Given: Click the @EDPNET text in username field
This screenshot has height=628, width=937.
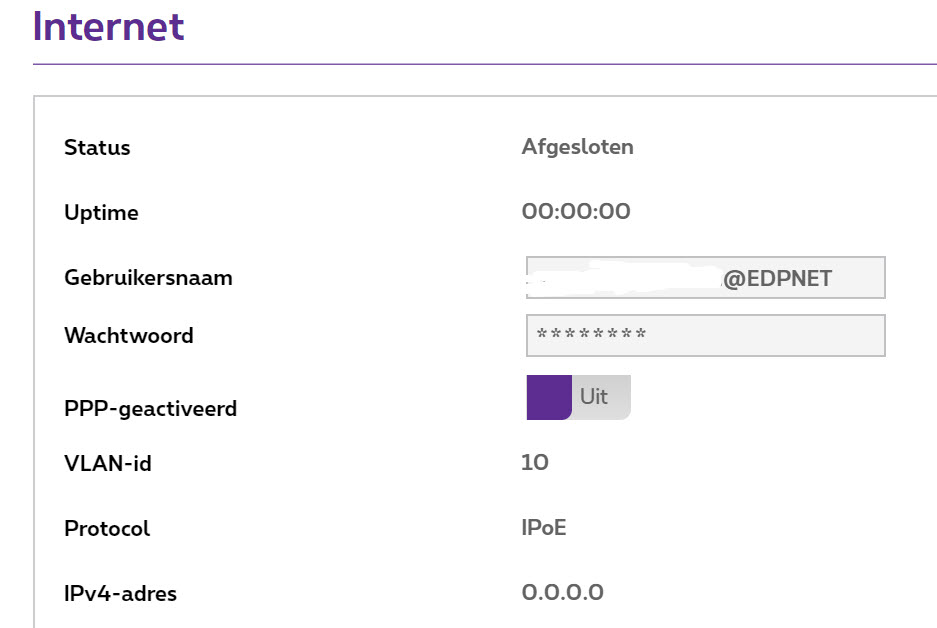Looking at the screenshot, I should [x=777, y=279].
